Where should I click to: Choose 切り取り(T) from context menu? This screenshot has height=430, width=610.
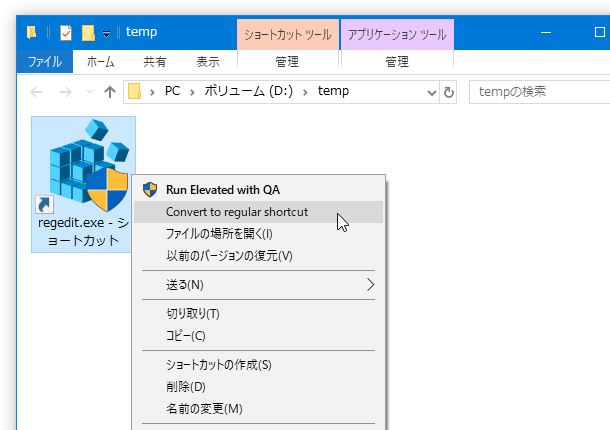point(258,314)
